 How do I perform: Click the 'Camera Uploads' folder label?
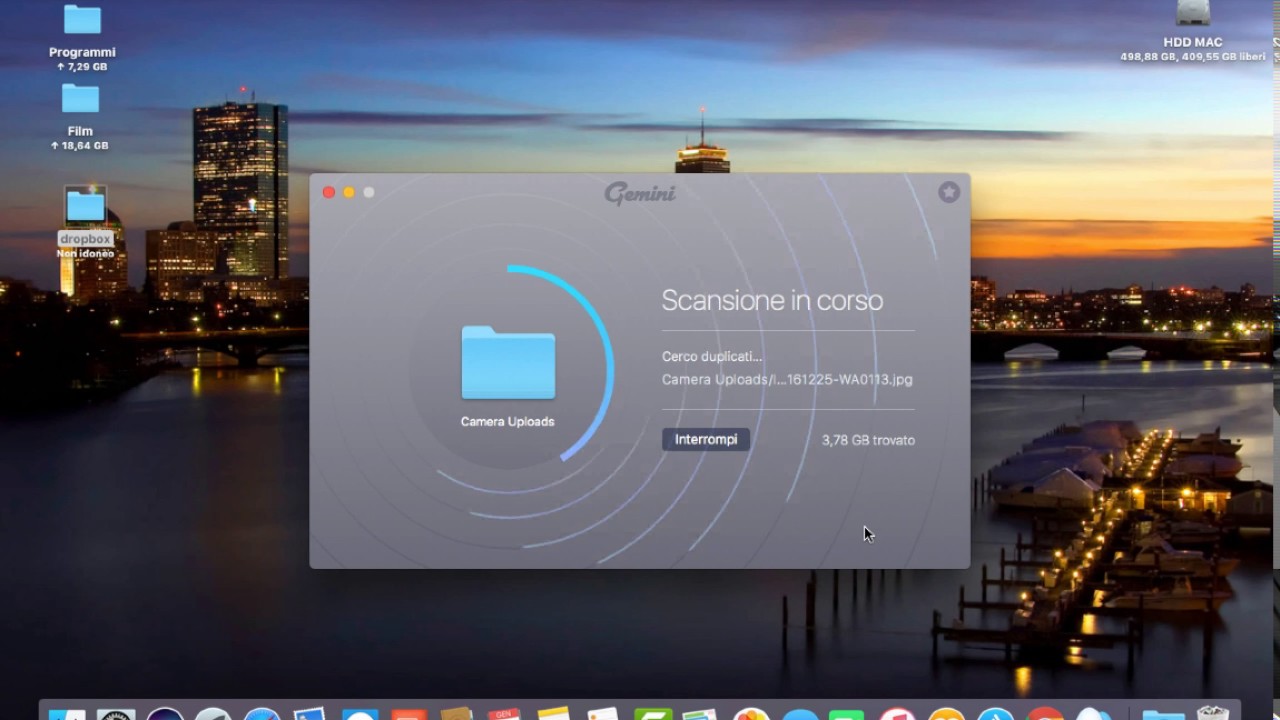(x=508, y=422)
